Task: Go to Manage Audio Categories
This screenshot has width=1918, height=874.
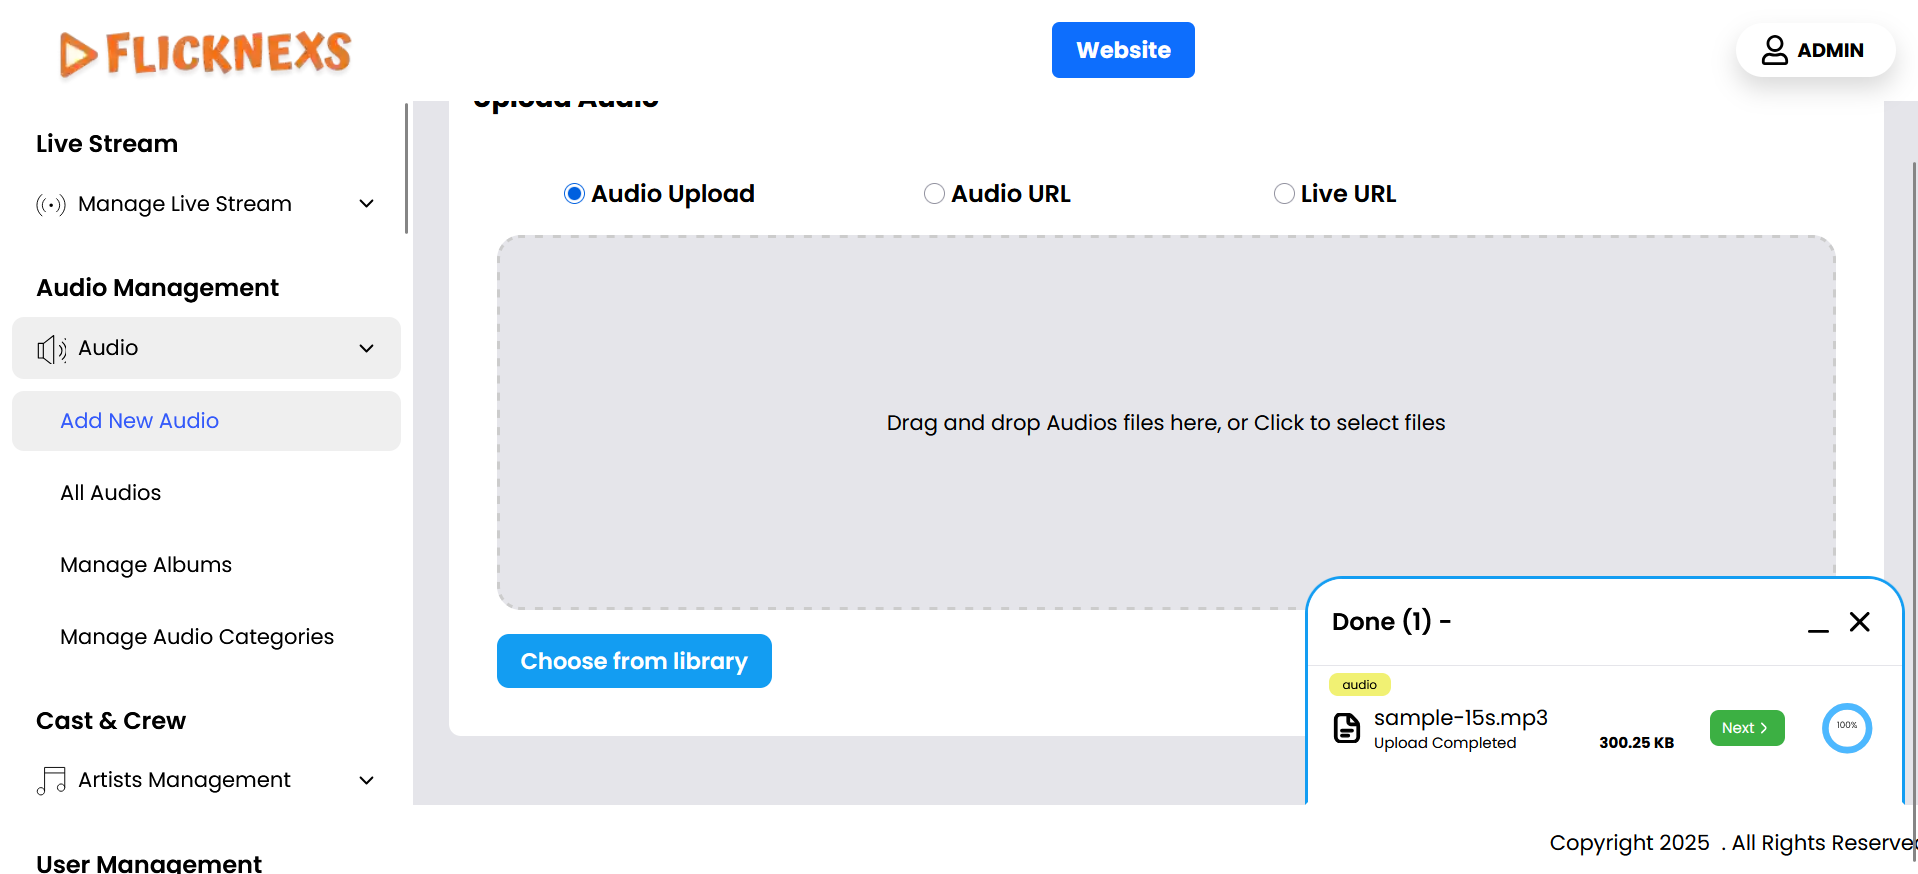Action: click(197, 637)
